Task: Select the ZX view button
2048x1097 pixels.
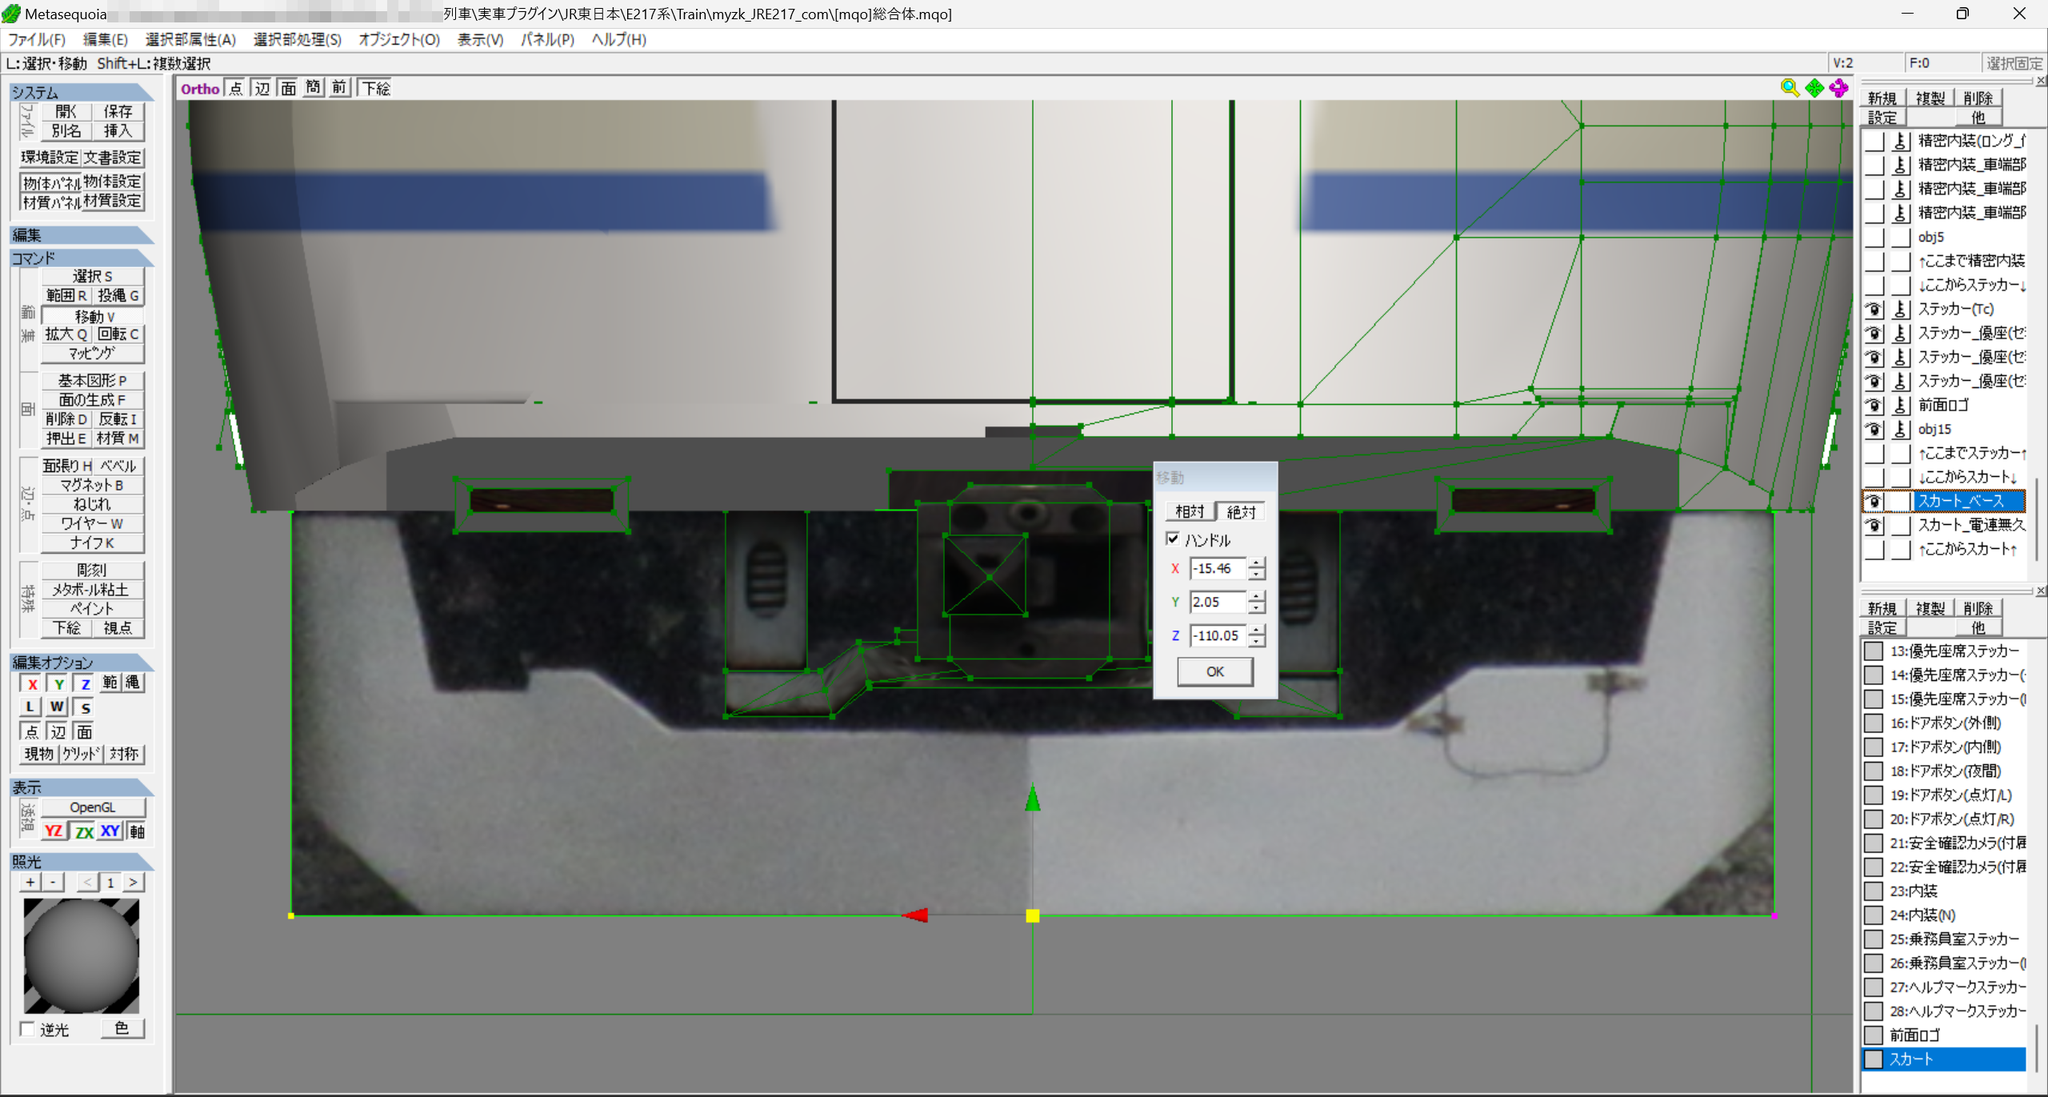Action: [84, 831]
